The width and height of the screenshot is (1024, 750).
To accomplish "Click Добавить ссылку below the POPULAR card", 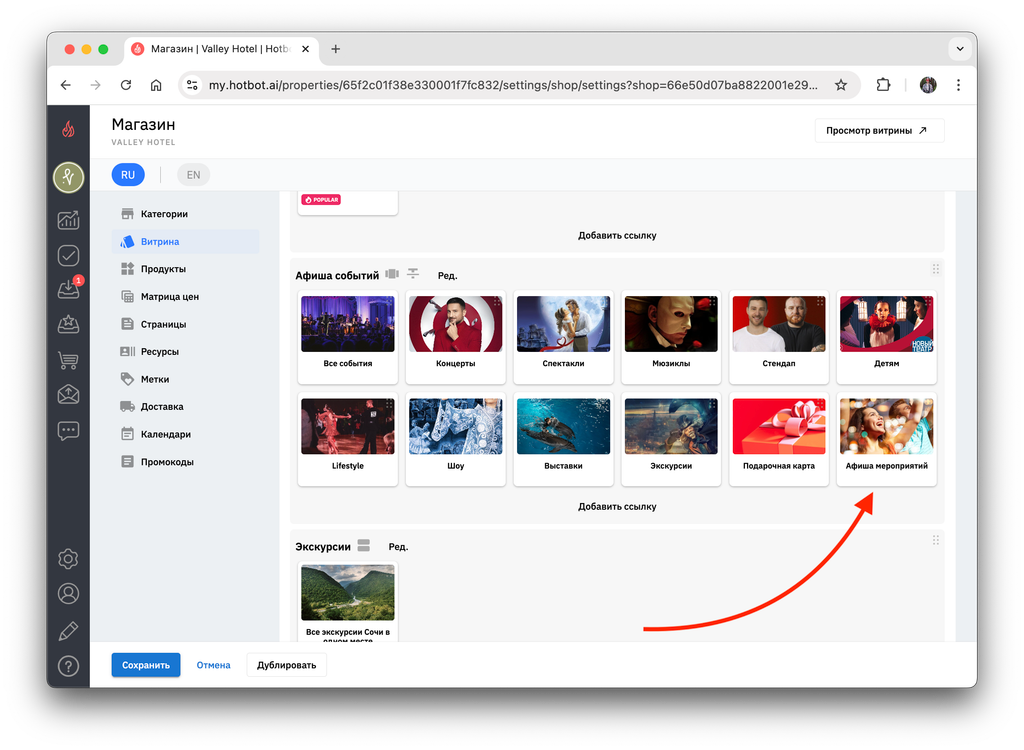I will [617, 235].
